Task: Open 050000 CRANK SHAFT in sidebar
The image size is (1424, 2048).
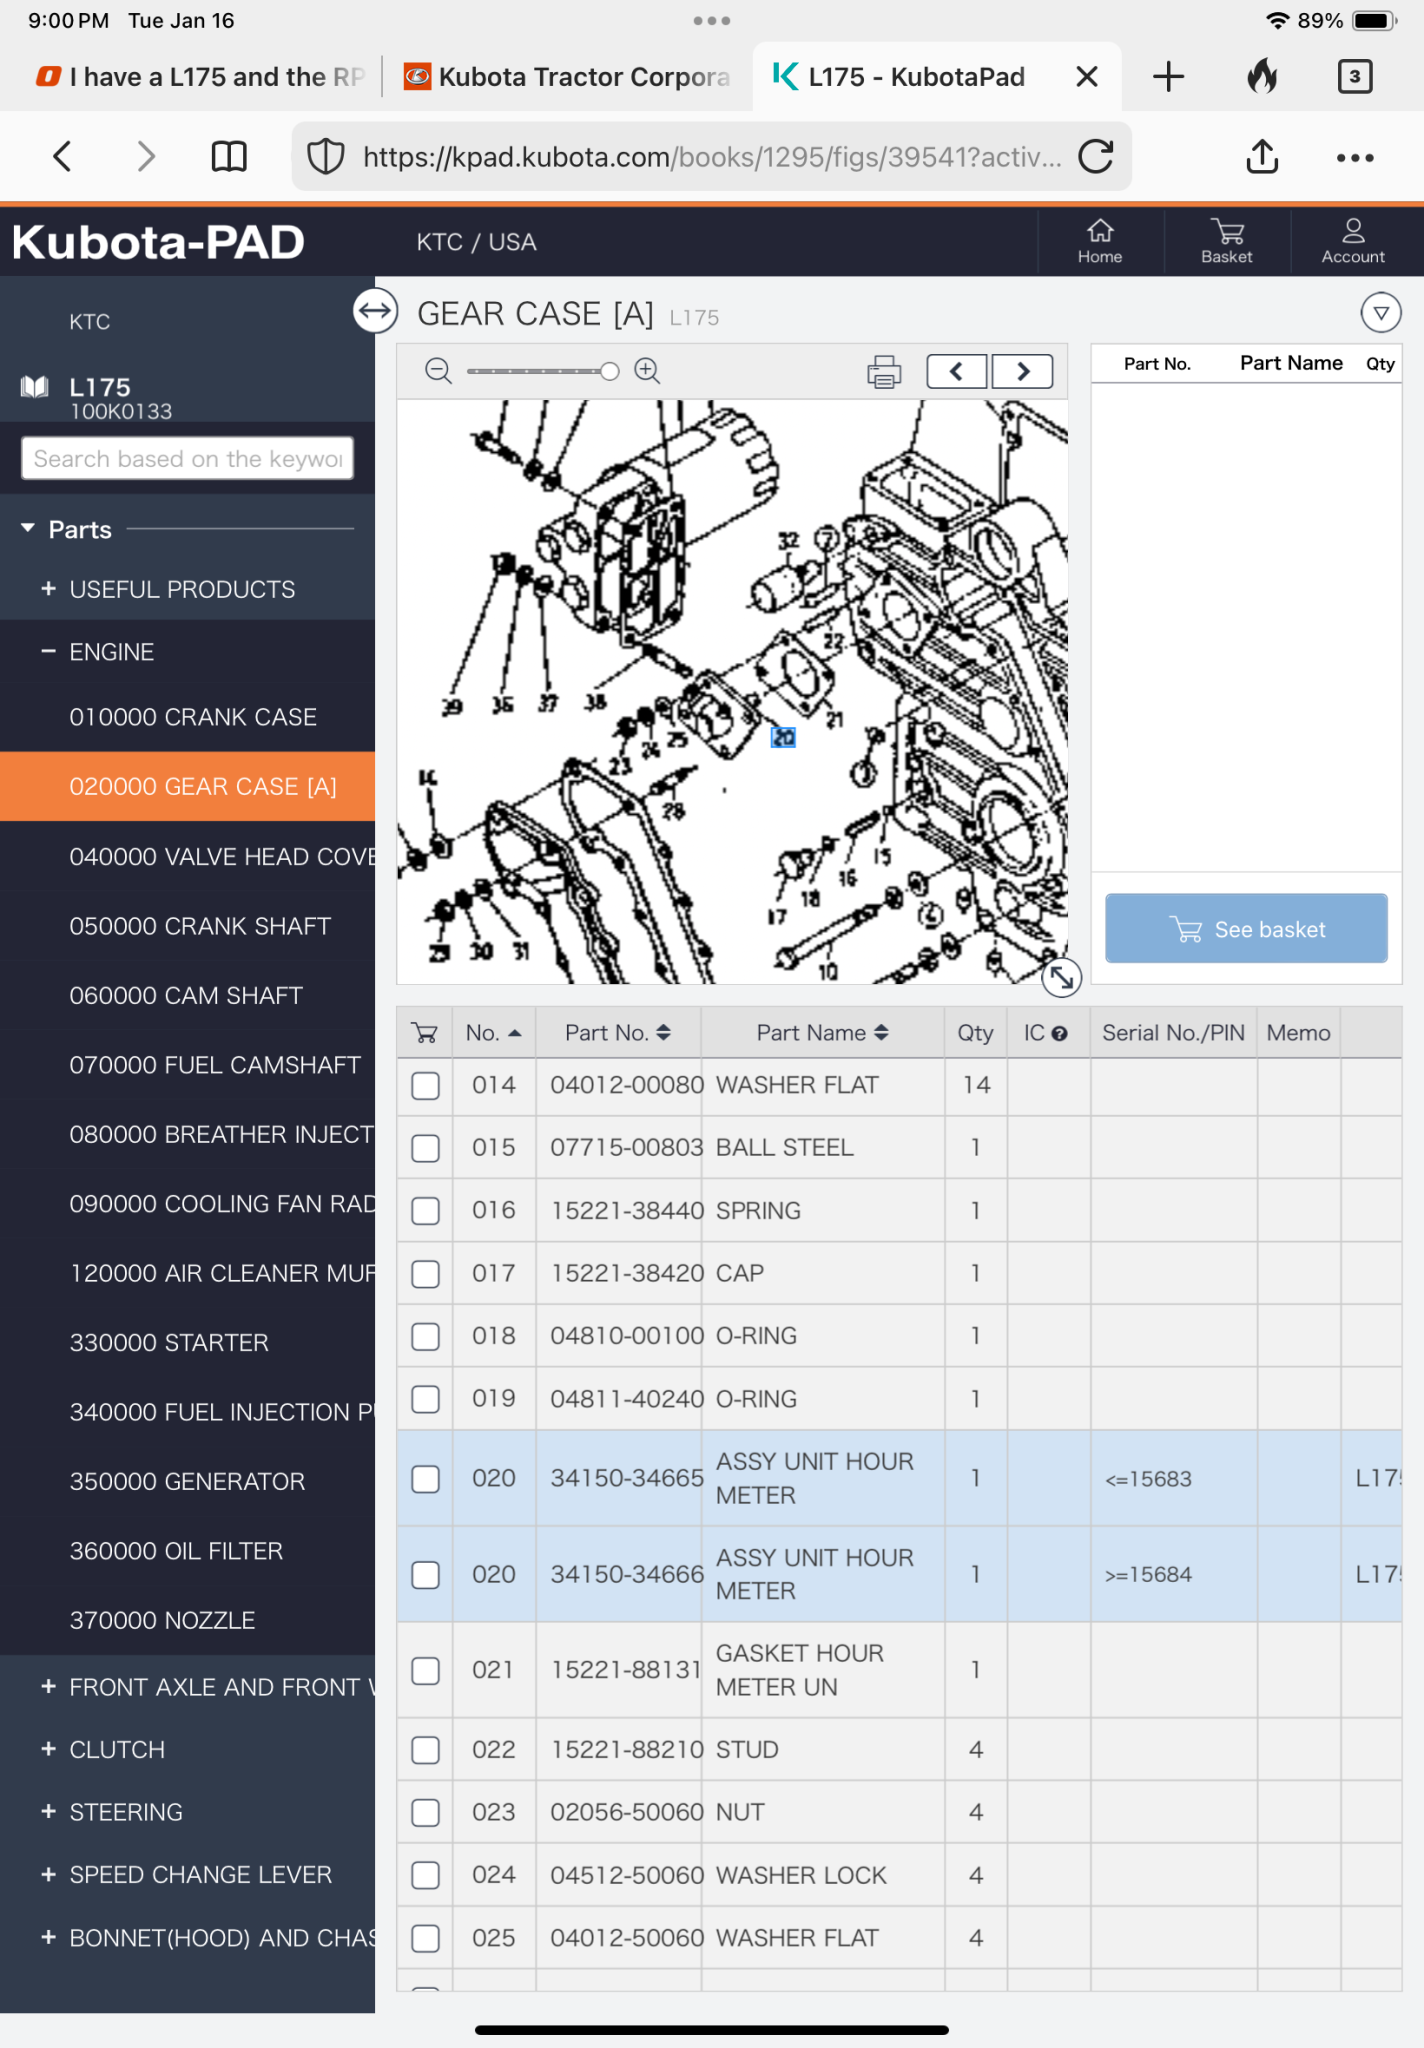Action: (x=200, y=926)
